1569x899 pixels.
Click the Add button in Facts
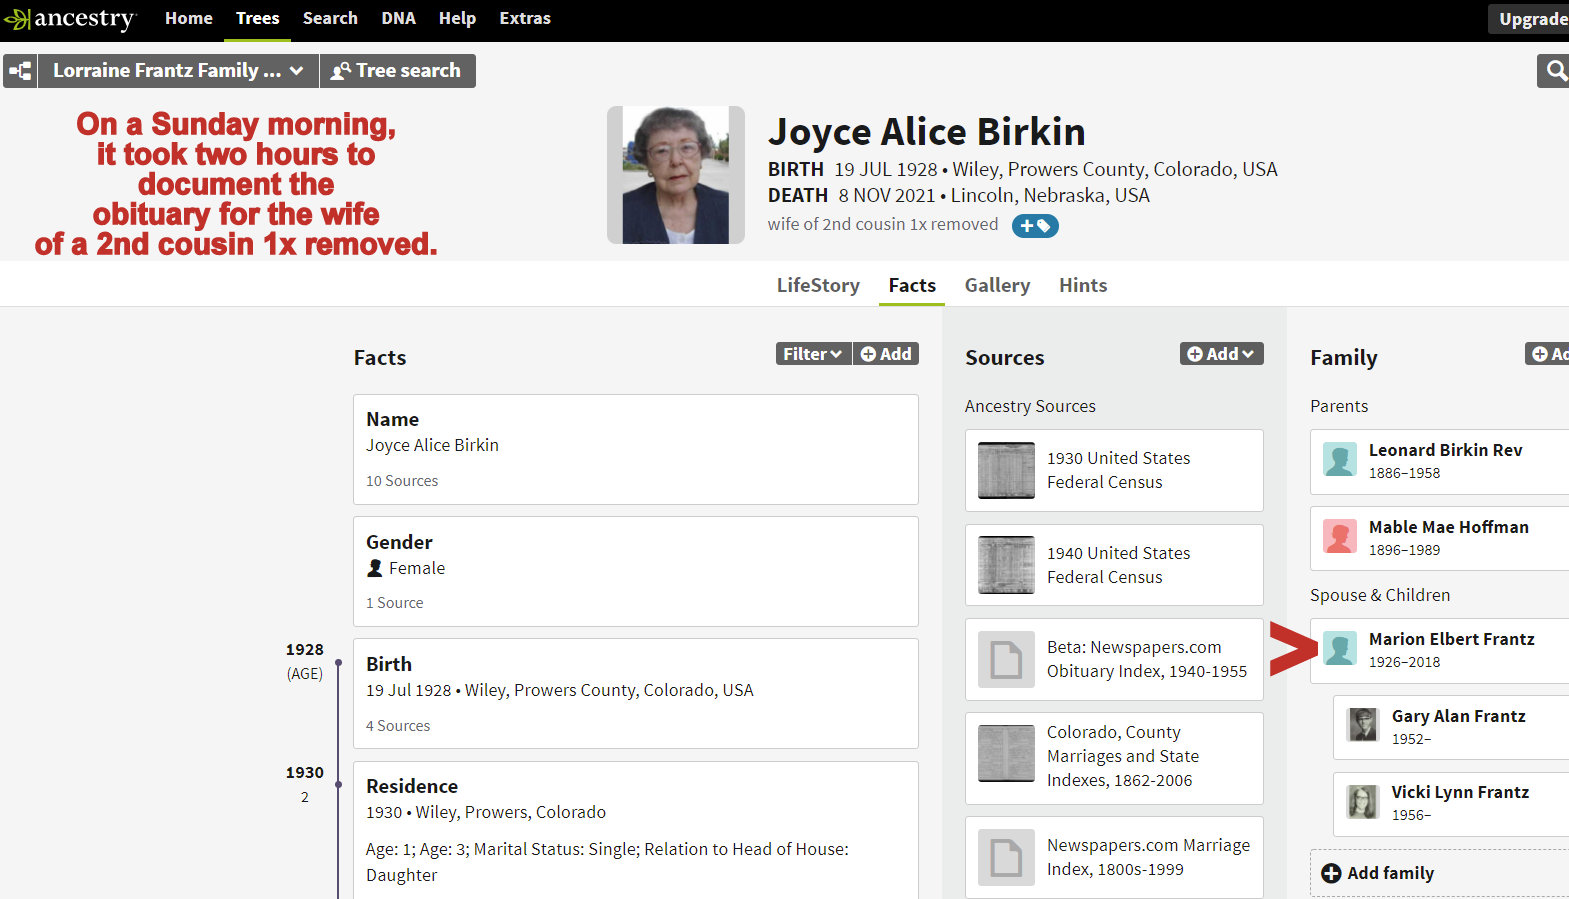886,354
